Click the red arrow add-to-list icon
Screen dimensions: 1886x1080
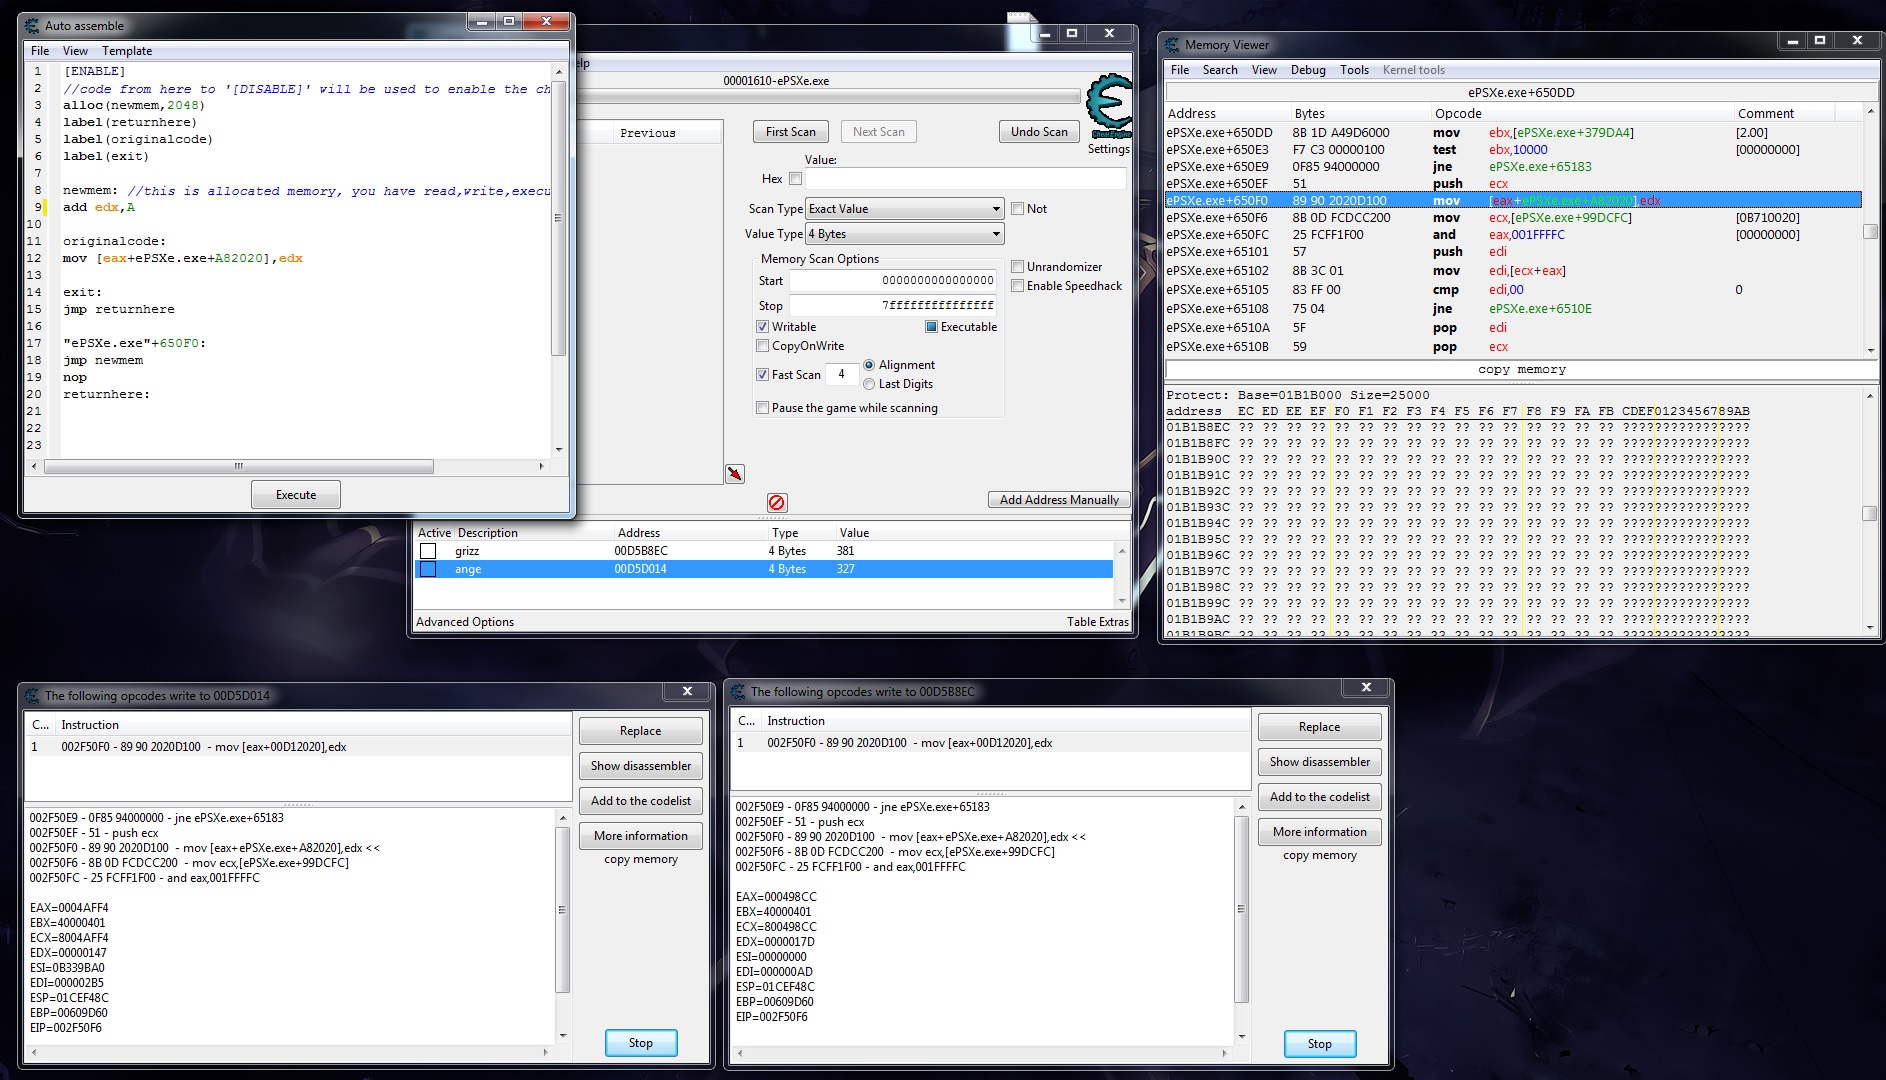pos(735,473)
